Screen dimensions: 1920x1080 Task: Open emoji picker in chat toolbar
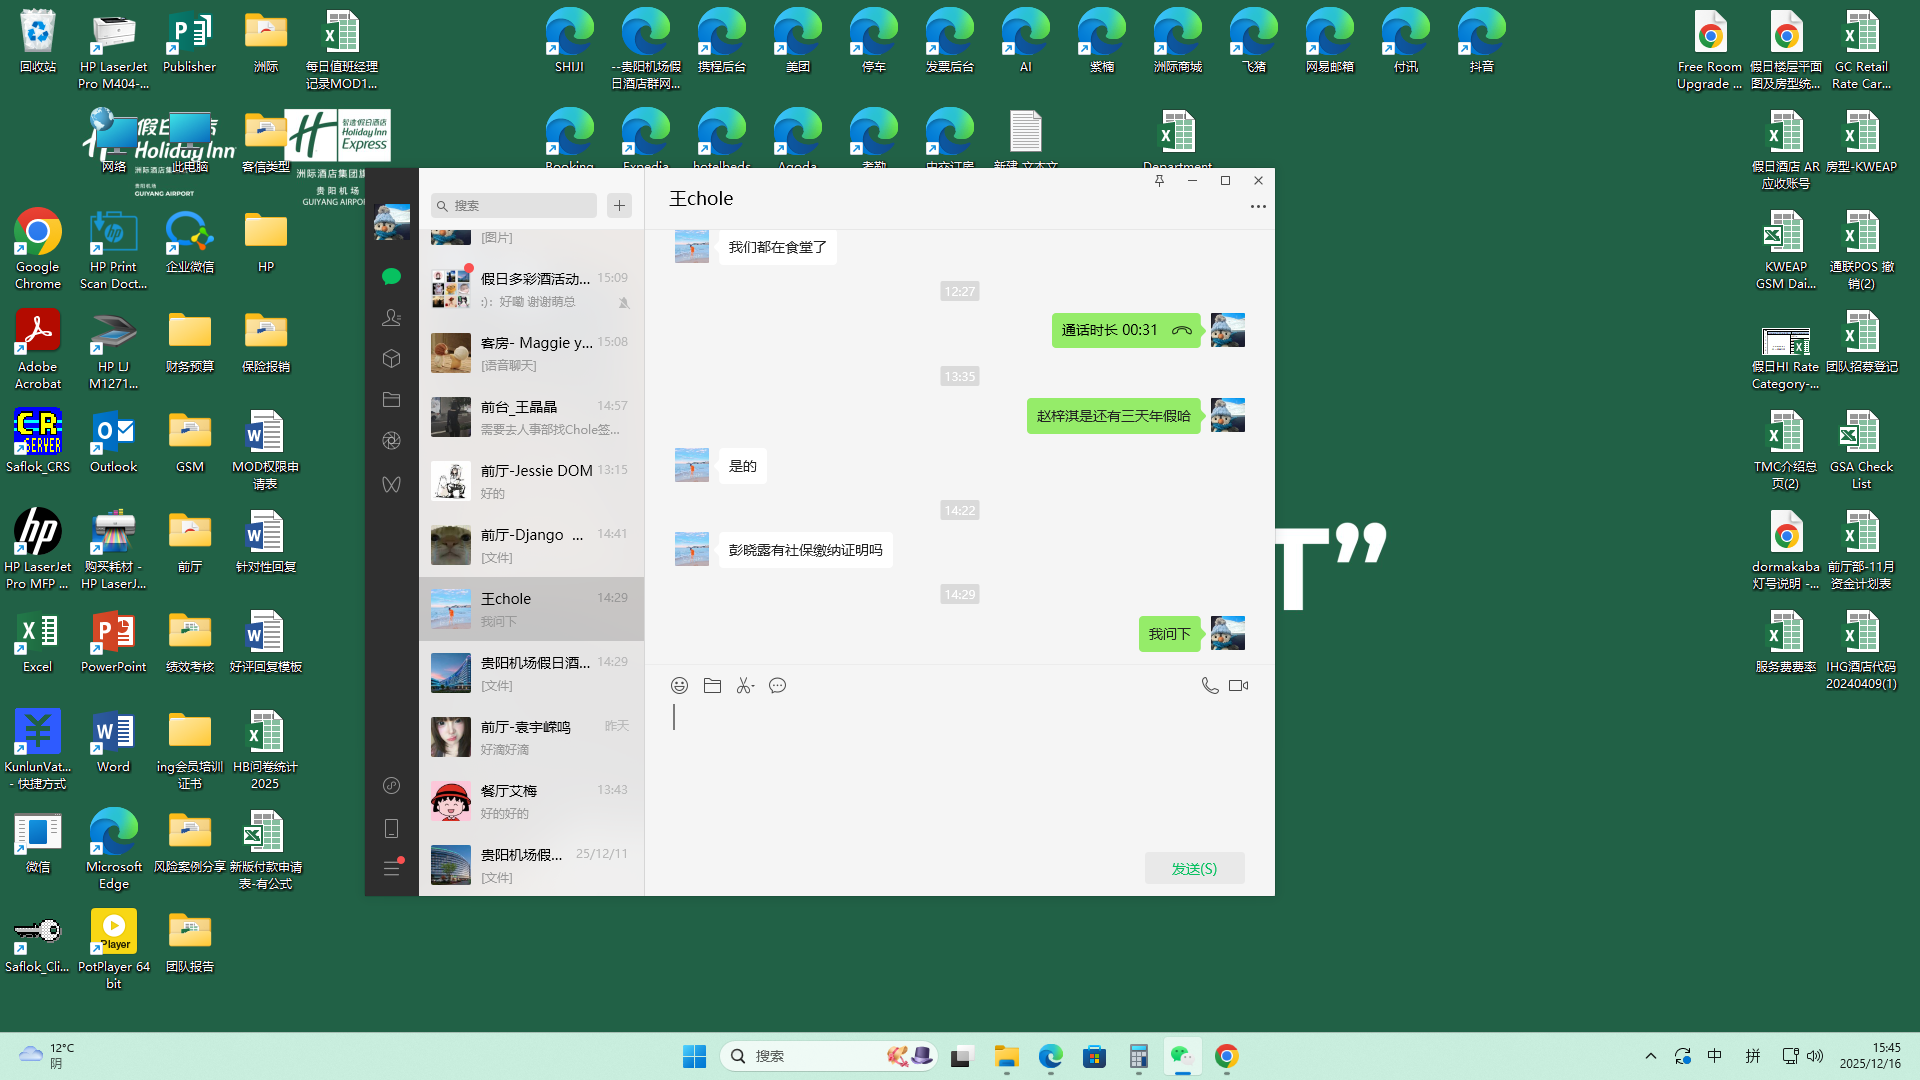679,686
